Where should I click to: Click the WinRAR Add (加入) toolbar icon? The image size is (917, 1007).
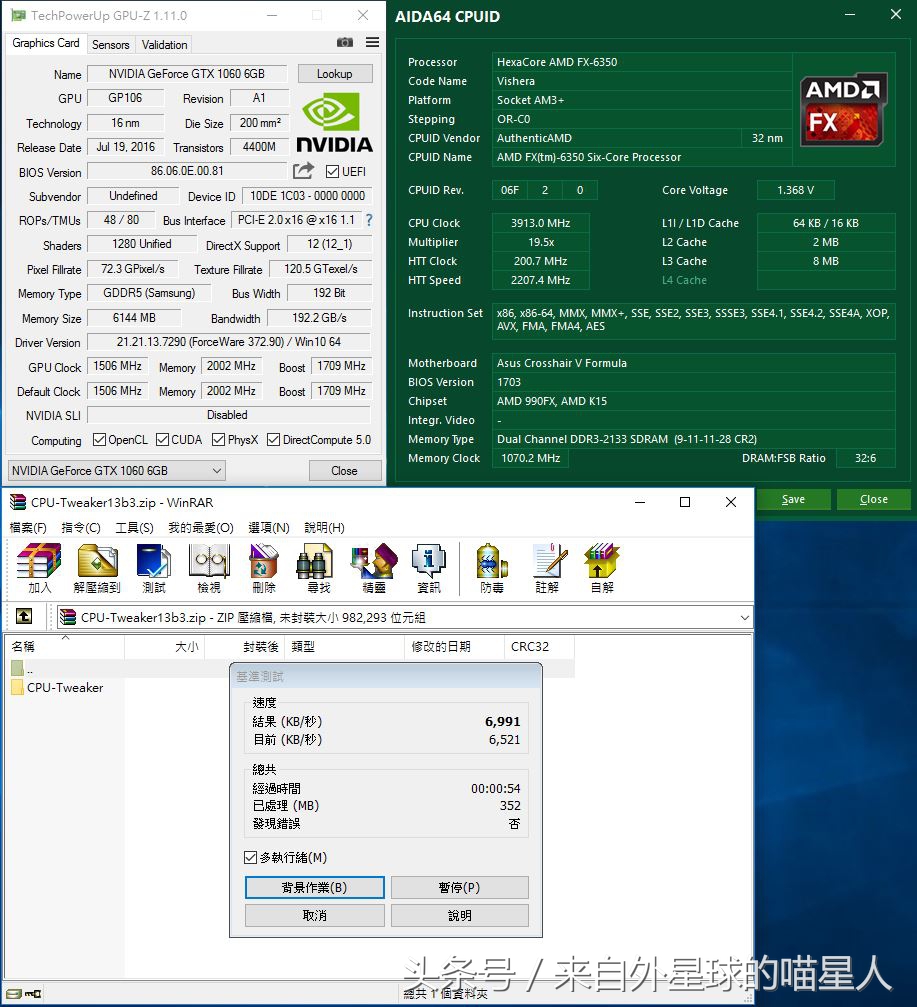coord(39,568)
